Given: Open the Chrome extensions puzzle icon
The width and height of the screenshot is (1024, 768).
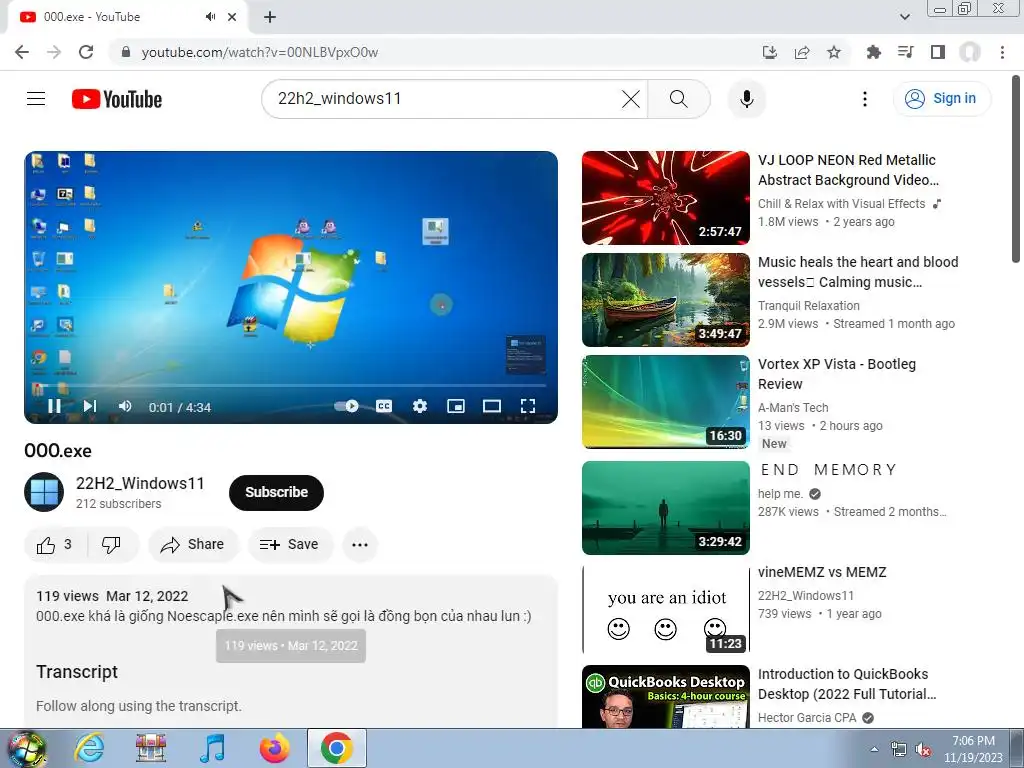Looking at the screenshot, I should coord(873,52).
